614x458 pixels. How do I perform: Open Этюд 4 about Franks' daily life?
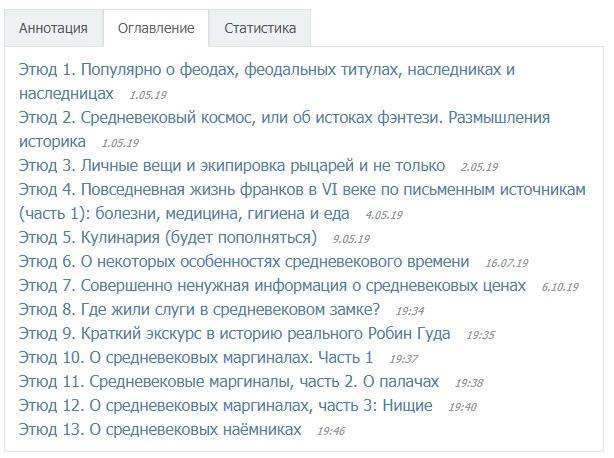[301, 190]
